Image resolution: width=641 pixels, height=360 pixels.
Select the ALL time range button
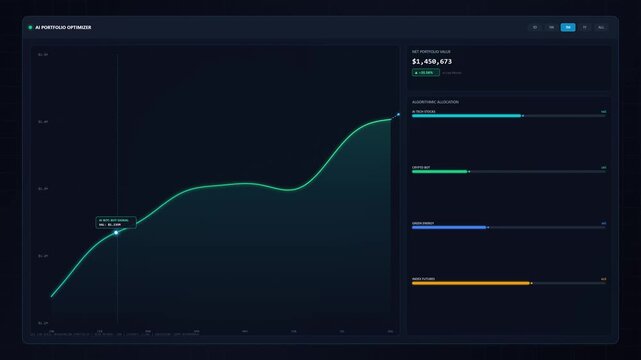click(601, 27)
